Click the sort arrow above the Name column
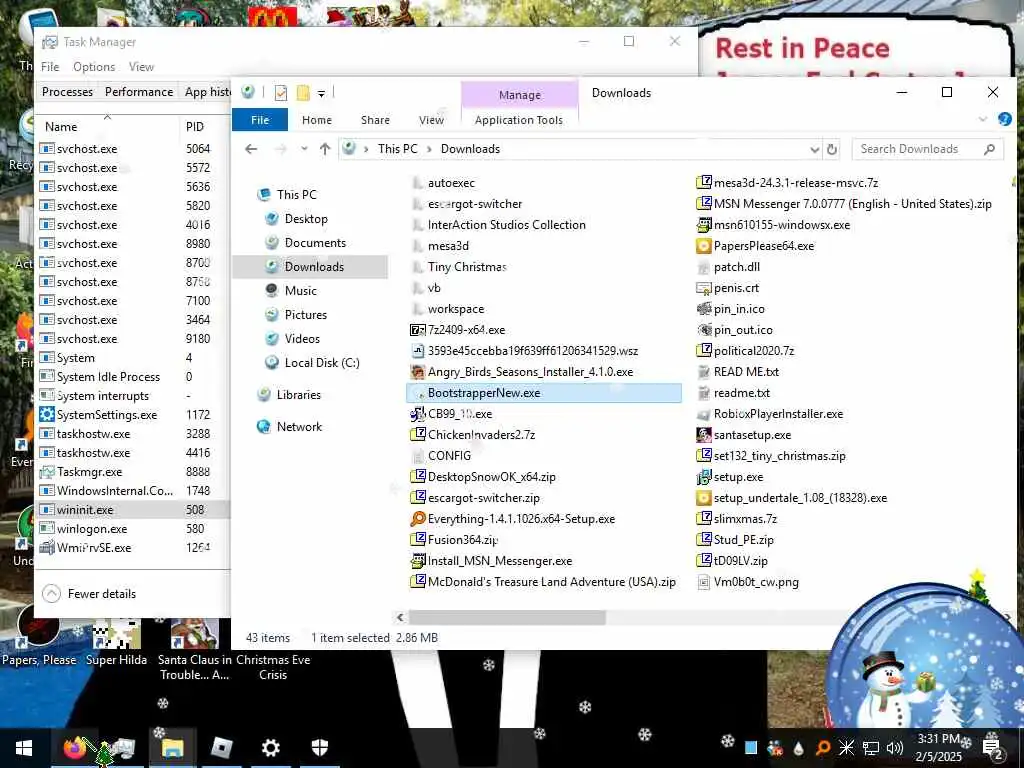 click(x=108, y=117)
